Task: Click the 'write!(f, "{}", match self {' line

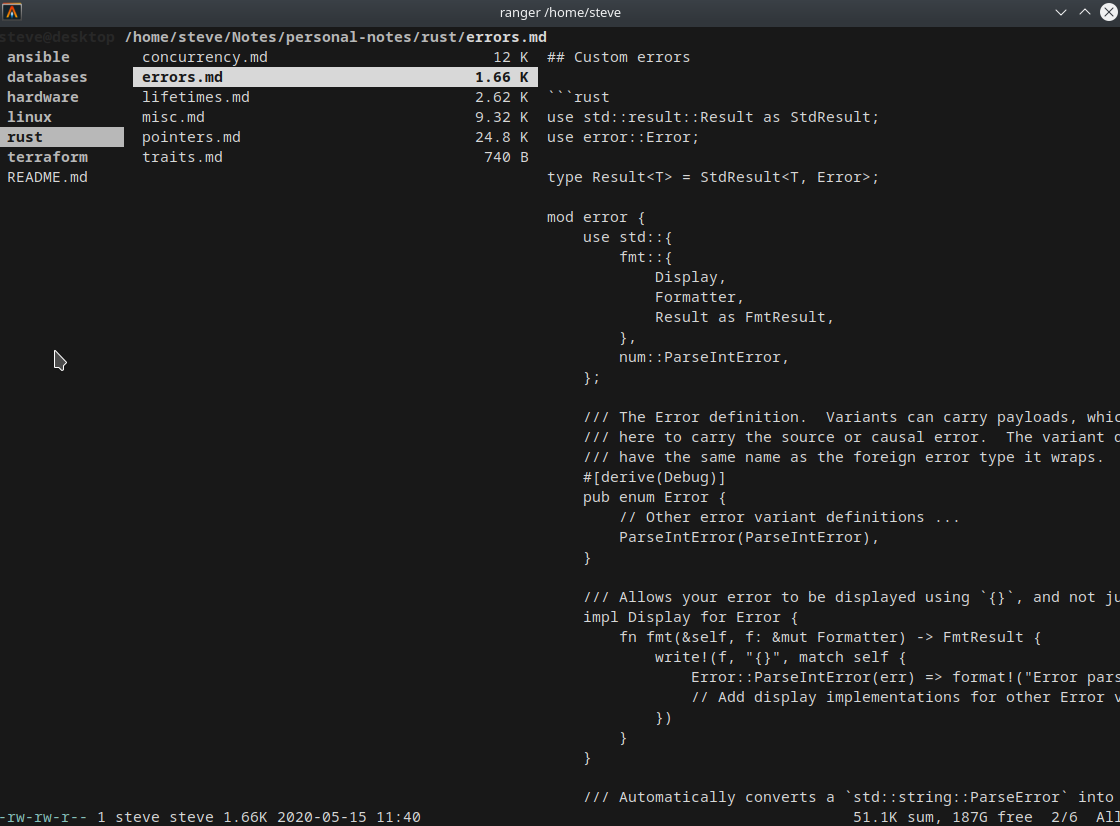Action: click(780, 657)
